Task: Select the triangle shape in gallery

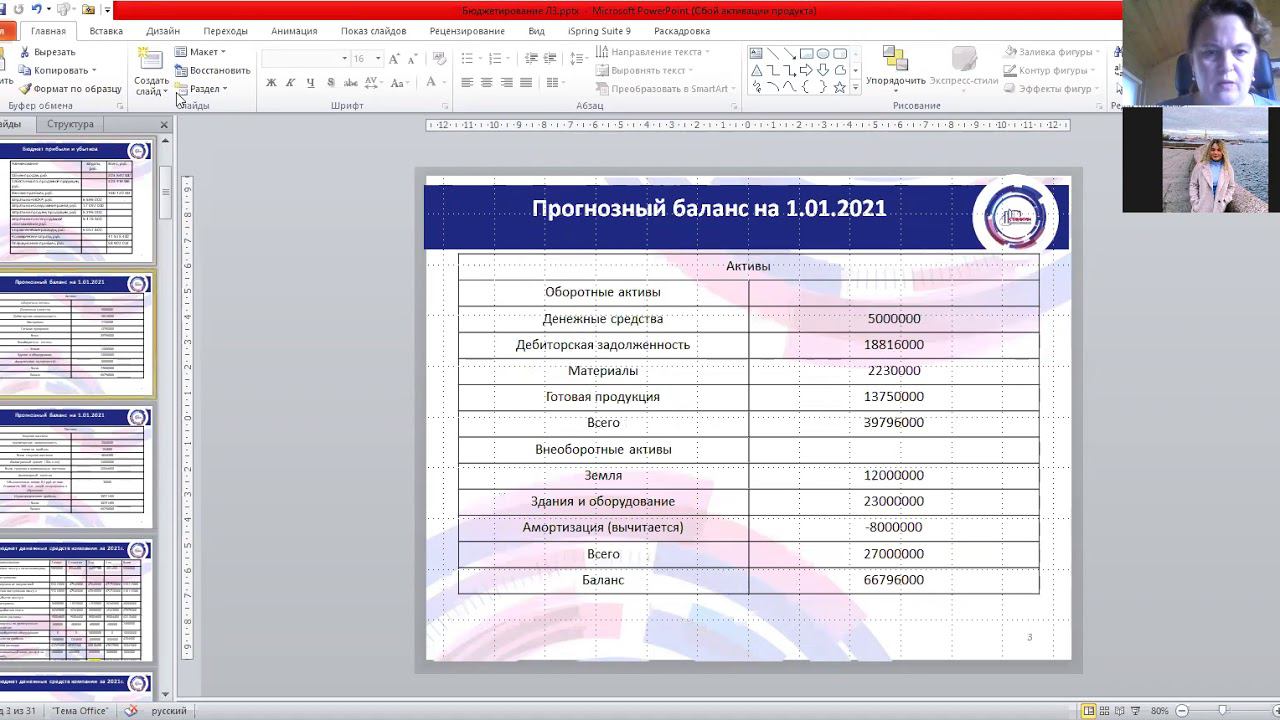Action: 756,70
